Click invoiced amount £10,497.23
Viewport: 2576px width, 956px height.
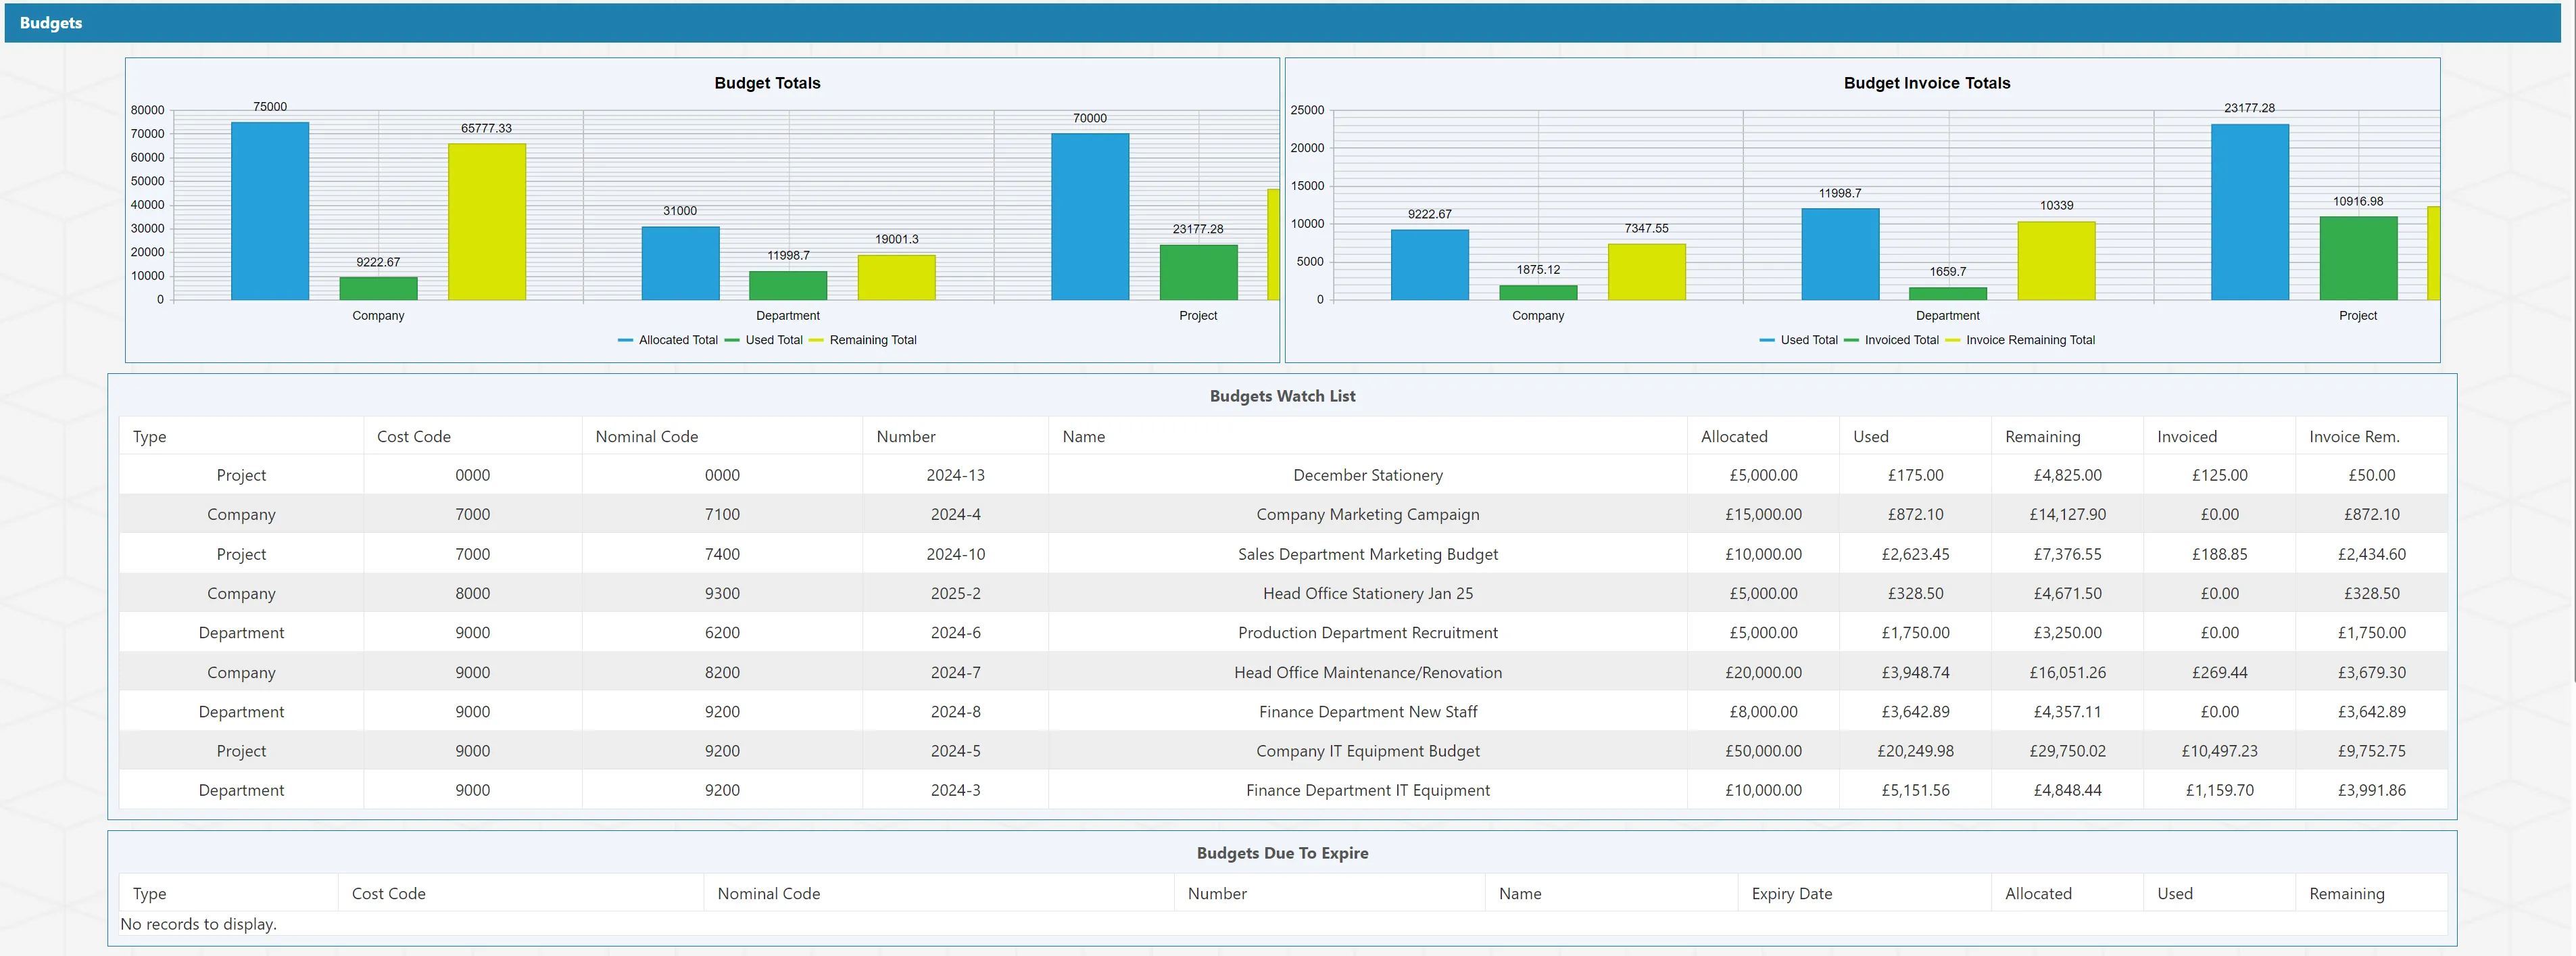[2219, 751]
